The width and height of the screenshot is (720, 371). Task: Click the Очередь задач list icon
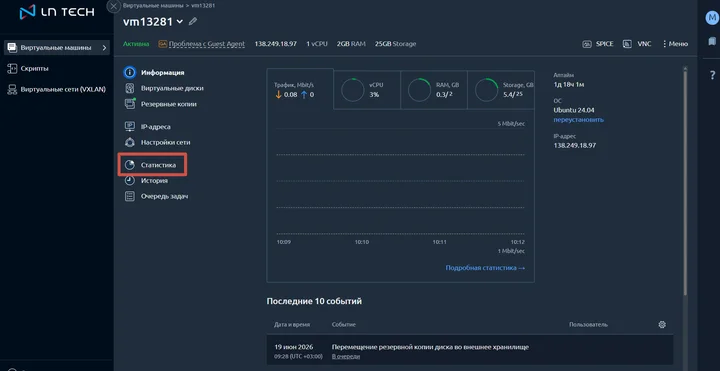click(x=130, y=197)
